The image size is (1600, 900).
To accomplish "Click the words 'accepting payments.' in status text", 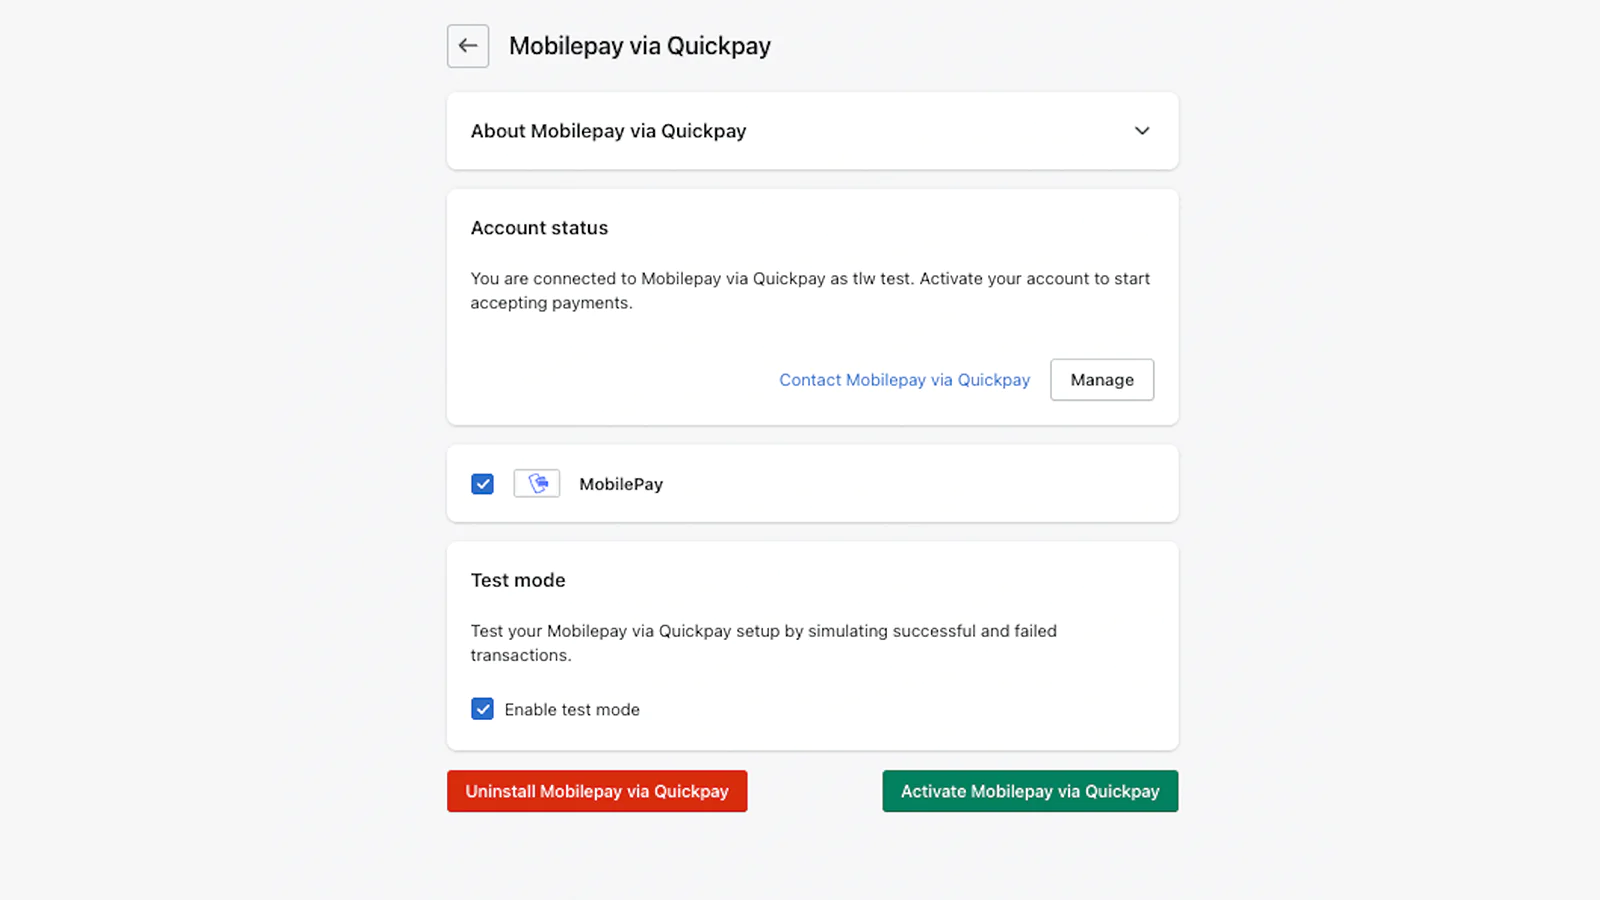I will pos(551,303).
